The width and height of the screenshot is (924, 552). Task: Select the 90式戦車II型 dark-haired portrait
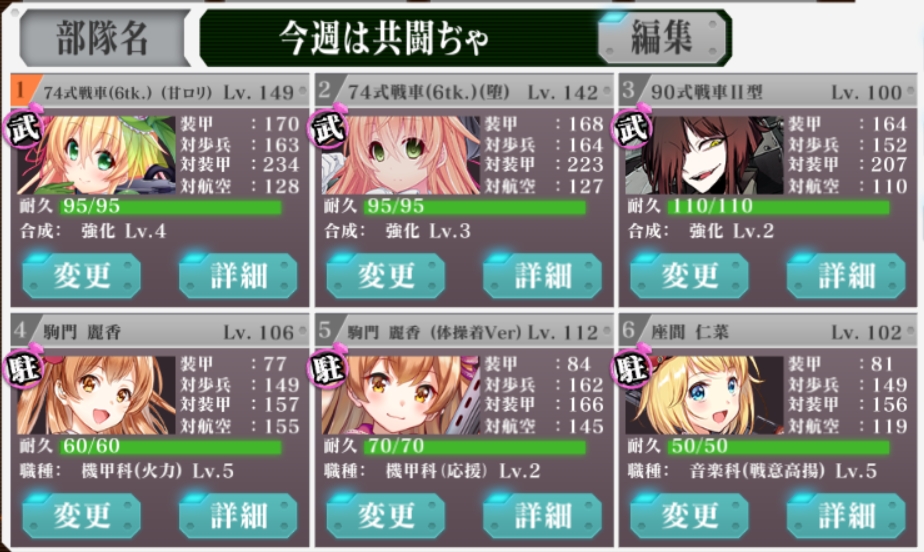point(705,155)
